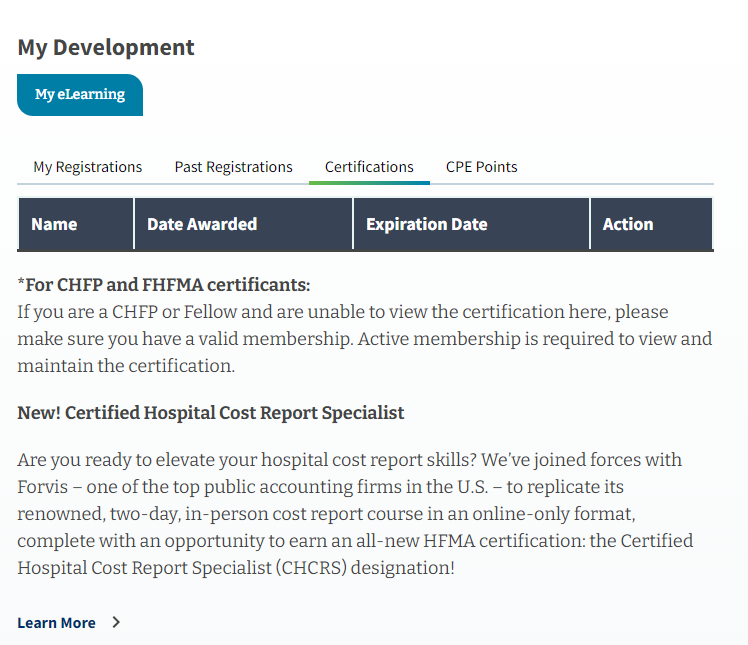
Task: Sort by the Name column header
Action: tap(54, 224)
